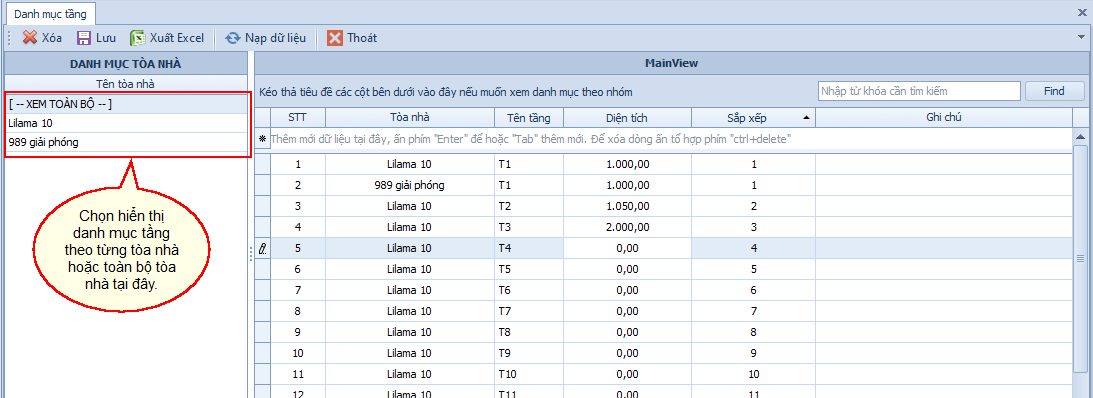Viewport: 1093px width, 398px height.
Task: Click cell 989 giải phóng in row 2
Action: pos(410,186)
